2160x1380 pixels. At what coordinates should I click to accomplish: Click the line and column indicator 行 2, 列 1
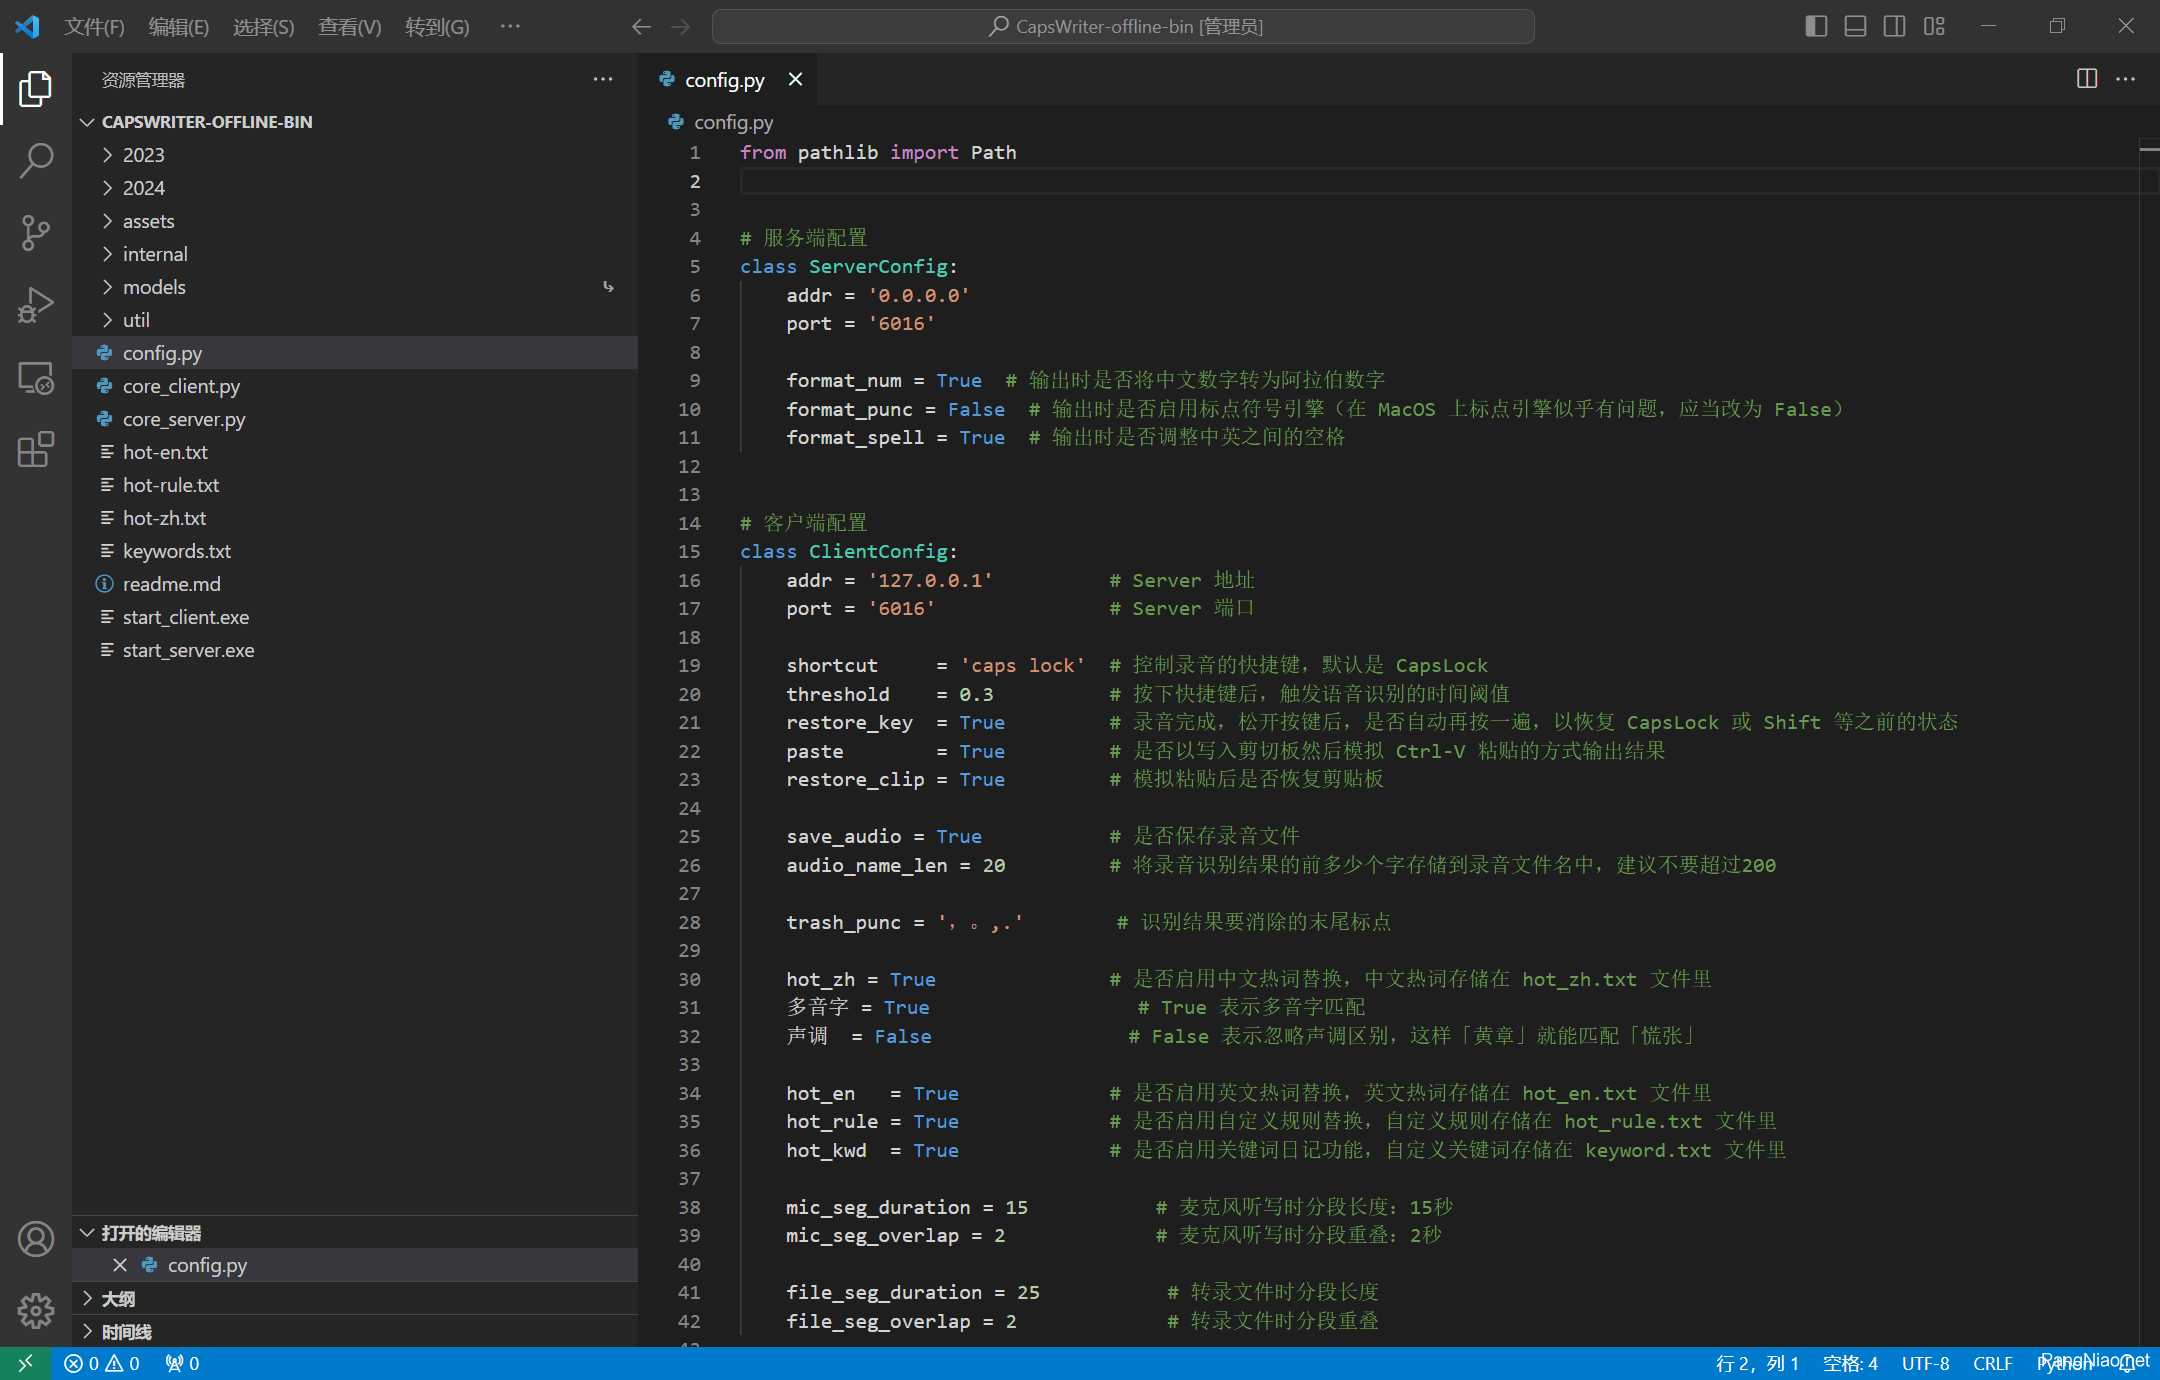(1757, 1363)
